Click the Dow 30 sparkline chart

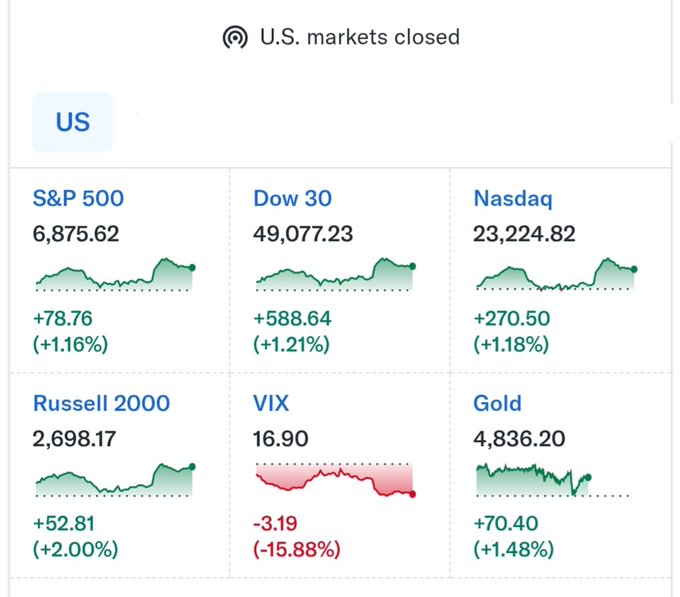click(x=334, y=274)
